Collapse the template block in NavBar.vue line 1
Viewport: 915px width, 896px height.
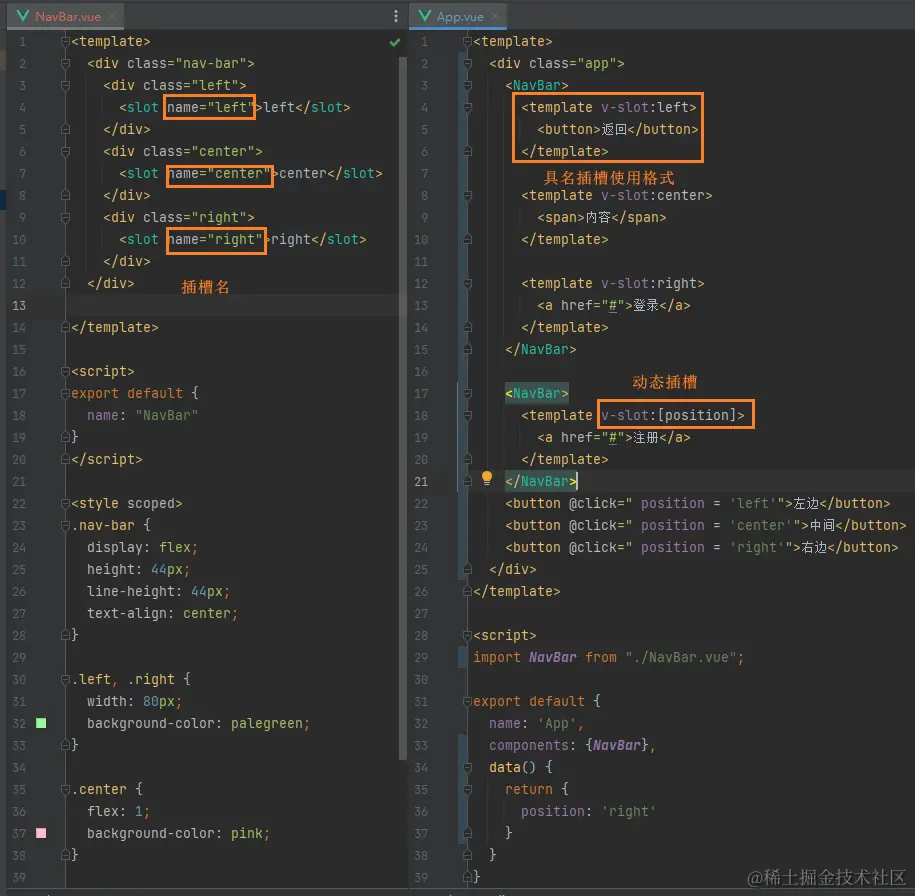[x=65, y=41]
